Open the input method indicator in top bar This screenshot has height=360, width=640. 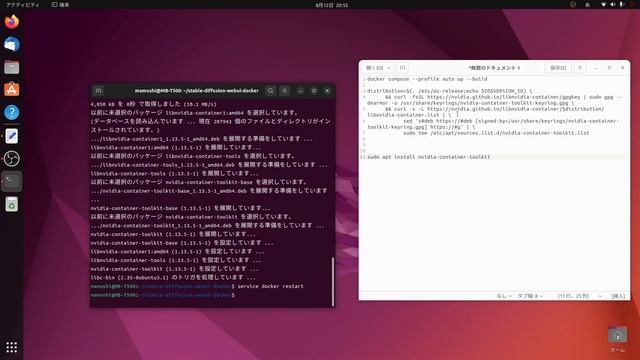point(588,4)
